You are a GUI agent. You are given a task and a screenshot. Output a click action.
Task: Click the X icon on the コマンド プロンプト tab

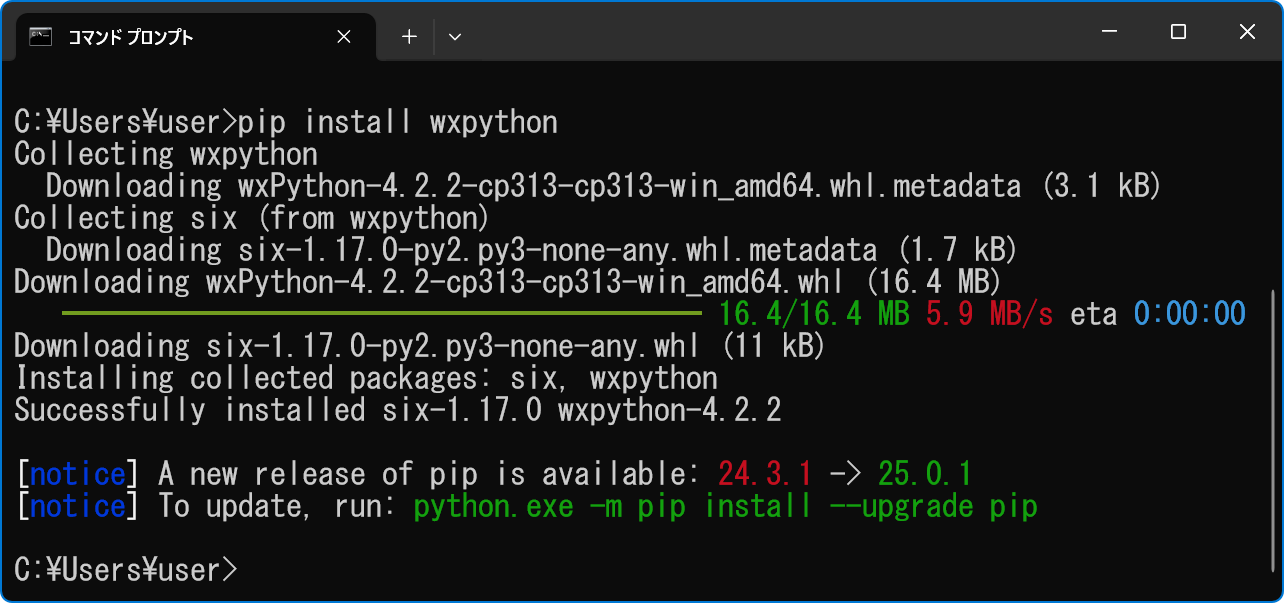point(343,36)
